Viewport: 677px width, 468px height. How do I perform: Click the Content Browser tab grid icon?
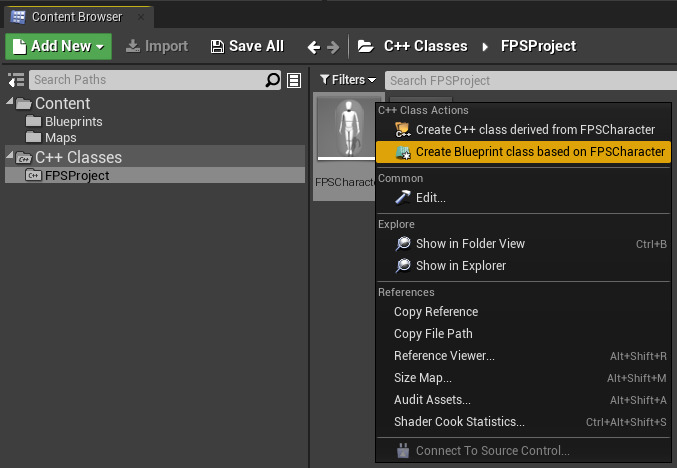(x=18, y=17)
